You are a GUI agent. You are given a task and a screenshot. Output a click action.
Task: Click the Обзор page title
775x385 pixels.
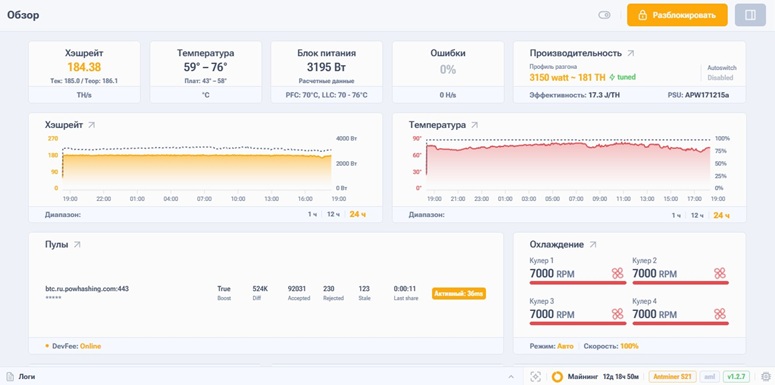[x=23, y=15]
